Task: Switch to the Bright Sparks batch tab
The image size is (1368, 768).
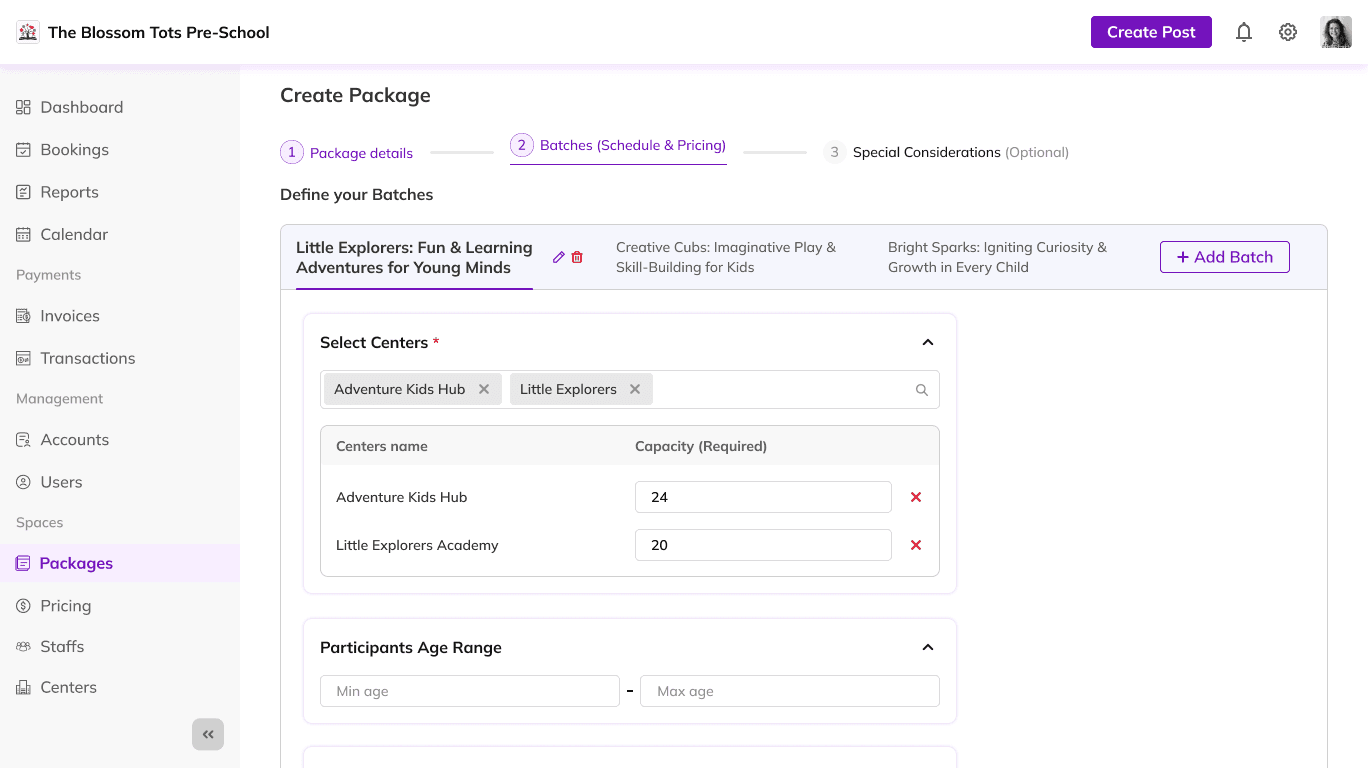Action: click(997, 257)
